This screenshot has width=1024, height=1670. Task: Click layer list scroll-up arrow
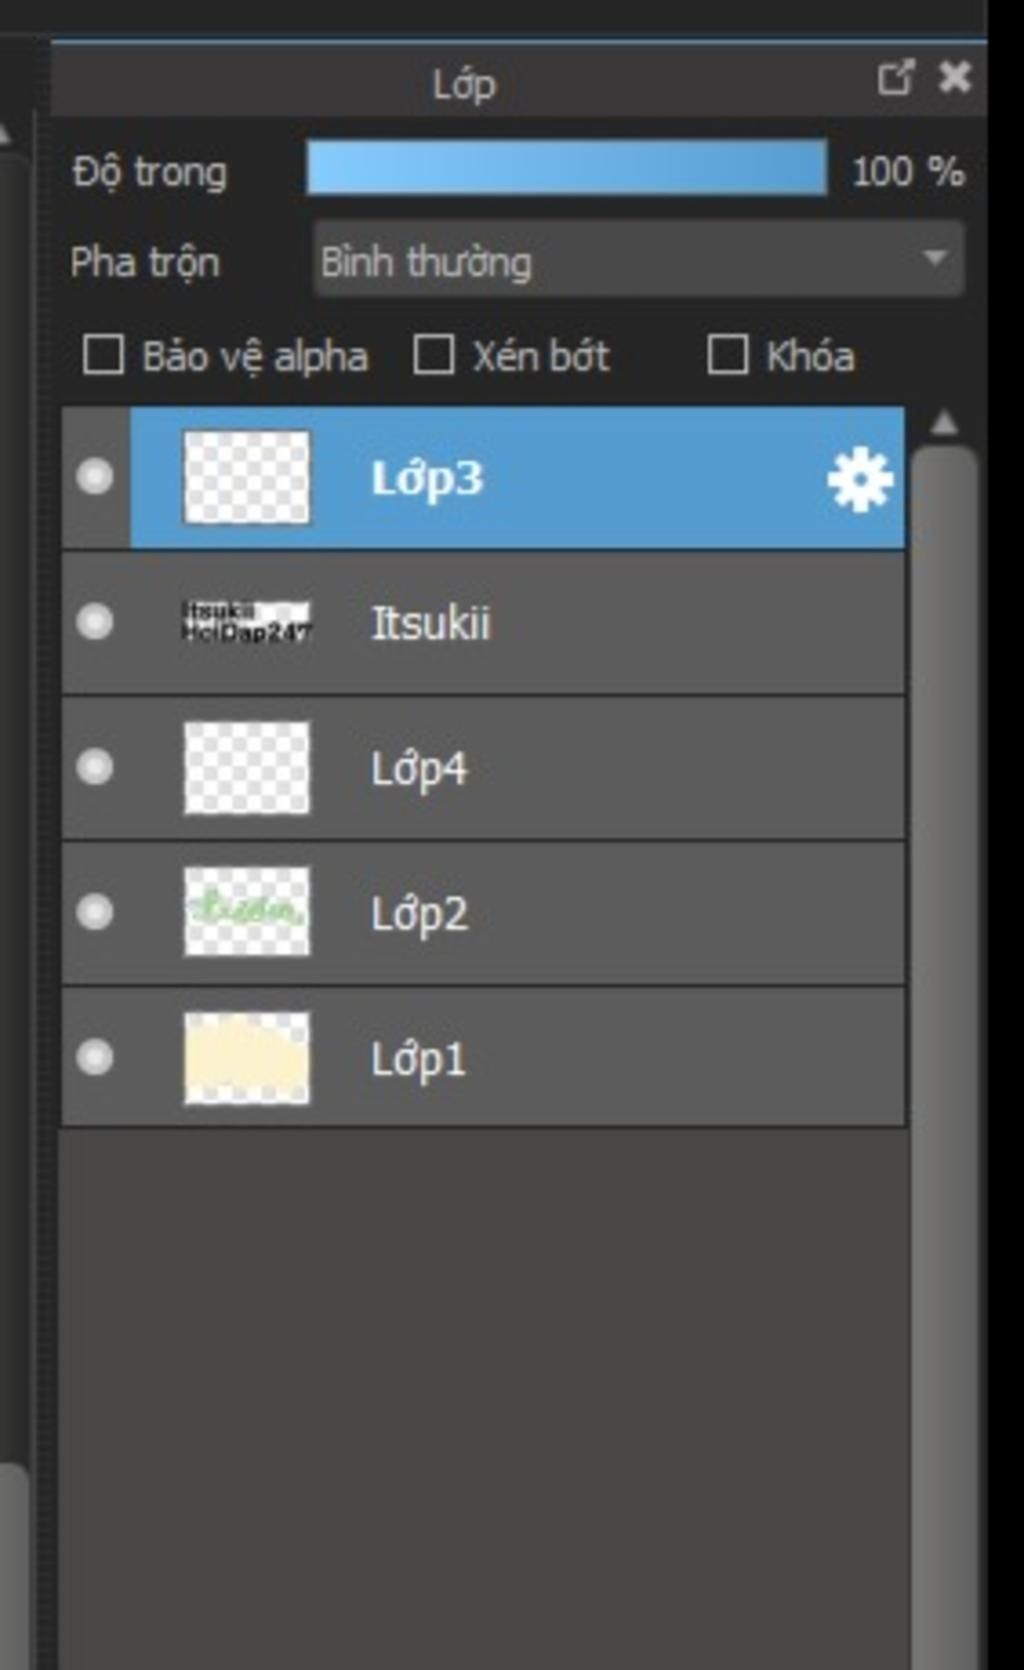pyautogui.click(x=944, y=424)
